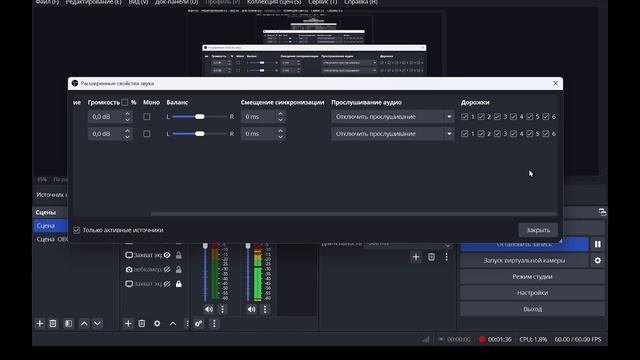The width and height of the screenshot is (640, 360).
Task: Move scene down with the Scenes down arrow
Action: pos(98,323)
